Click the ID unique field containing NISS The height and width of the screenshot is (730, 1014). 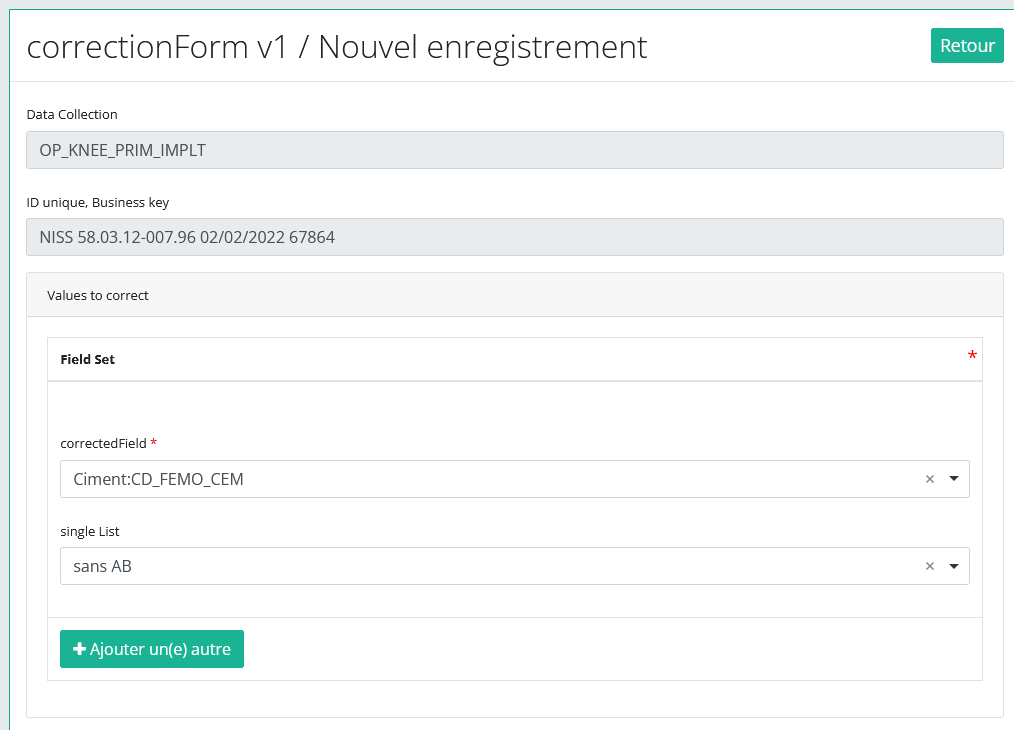[514, 237]
